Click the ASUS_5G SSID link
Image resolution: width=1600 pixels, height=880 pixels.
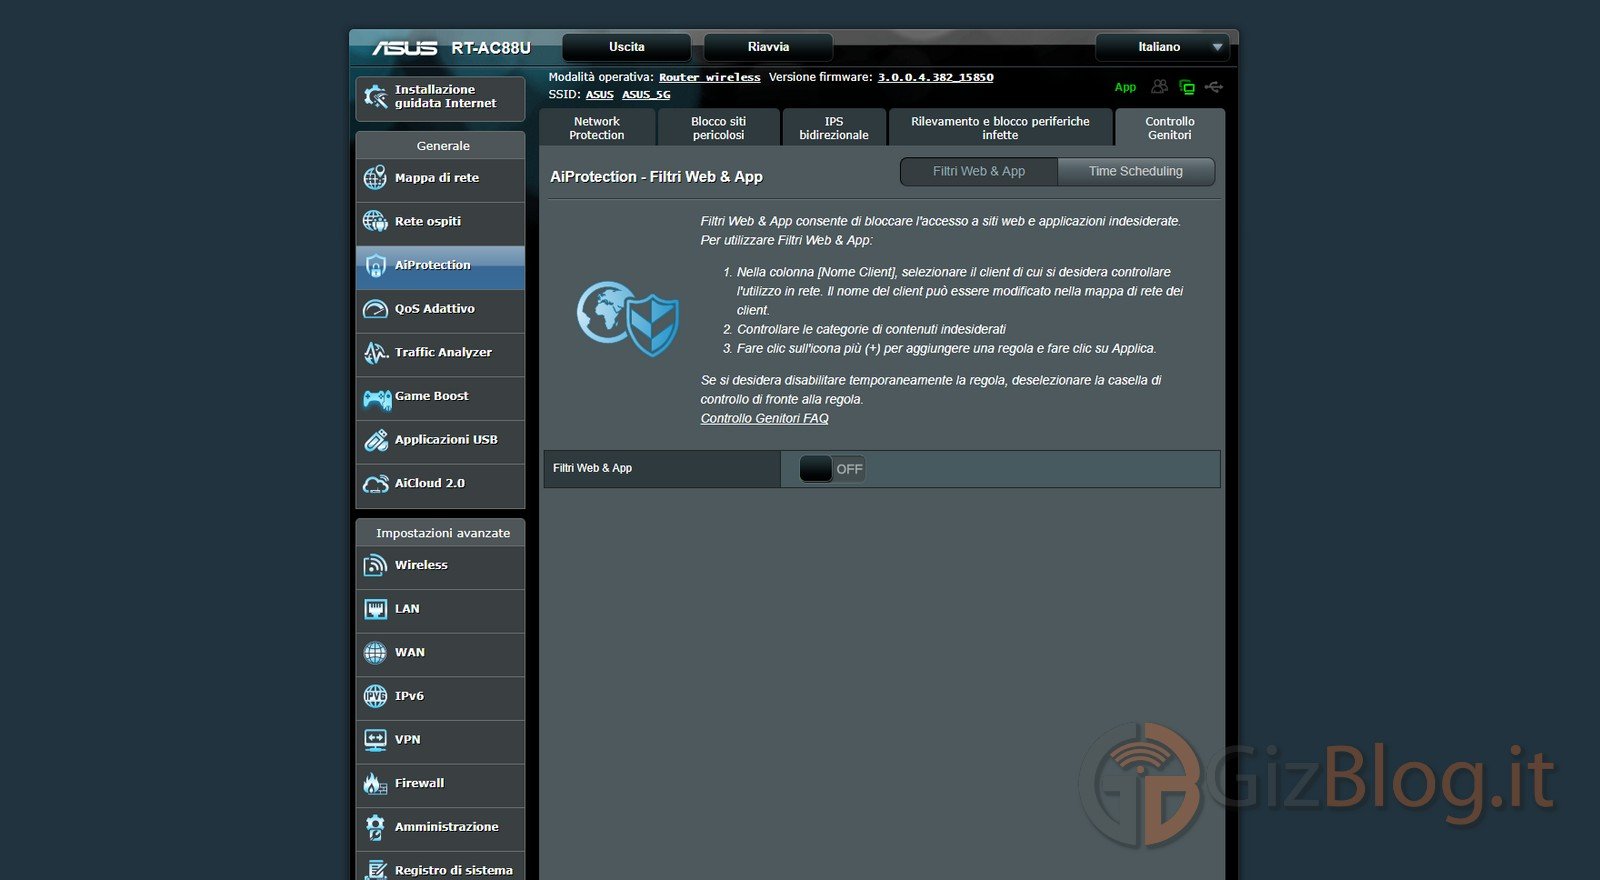(646, 95)
